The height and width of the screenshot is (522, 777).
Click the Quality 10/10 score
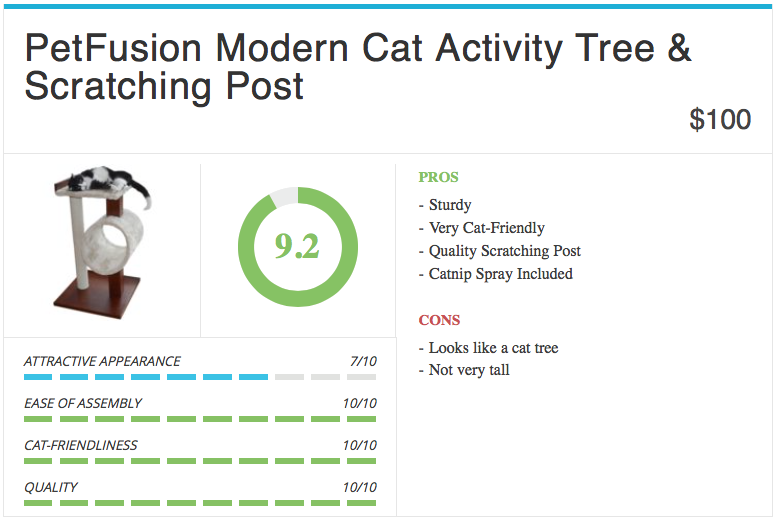359,487
